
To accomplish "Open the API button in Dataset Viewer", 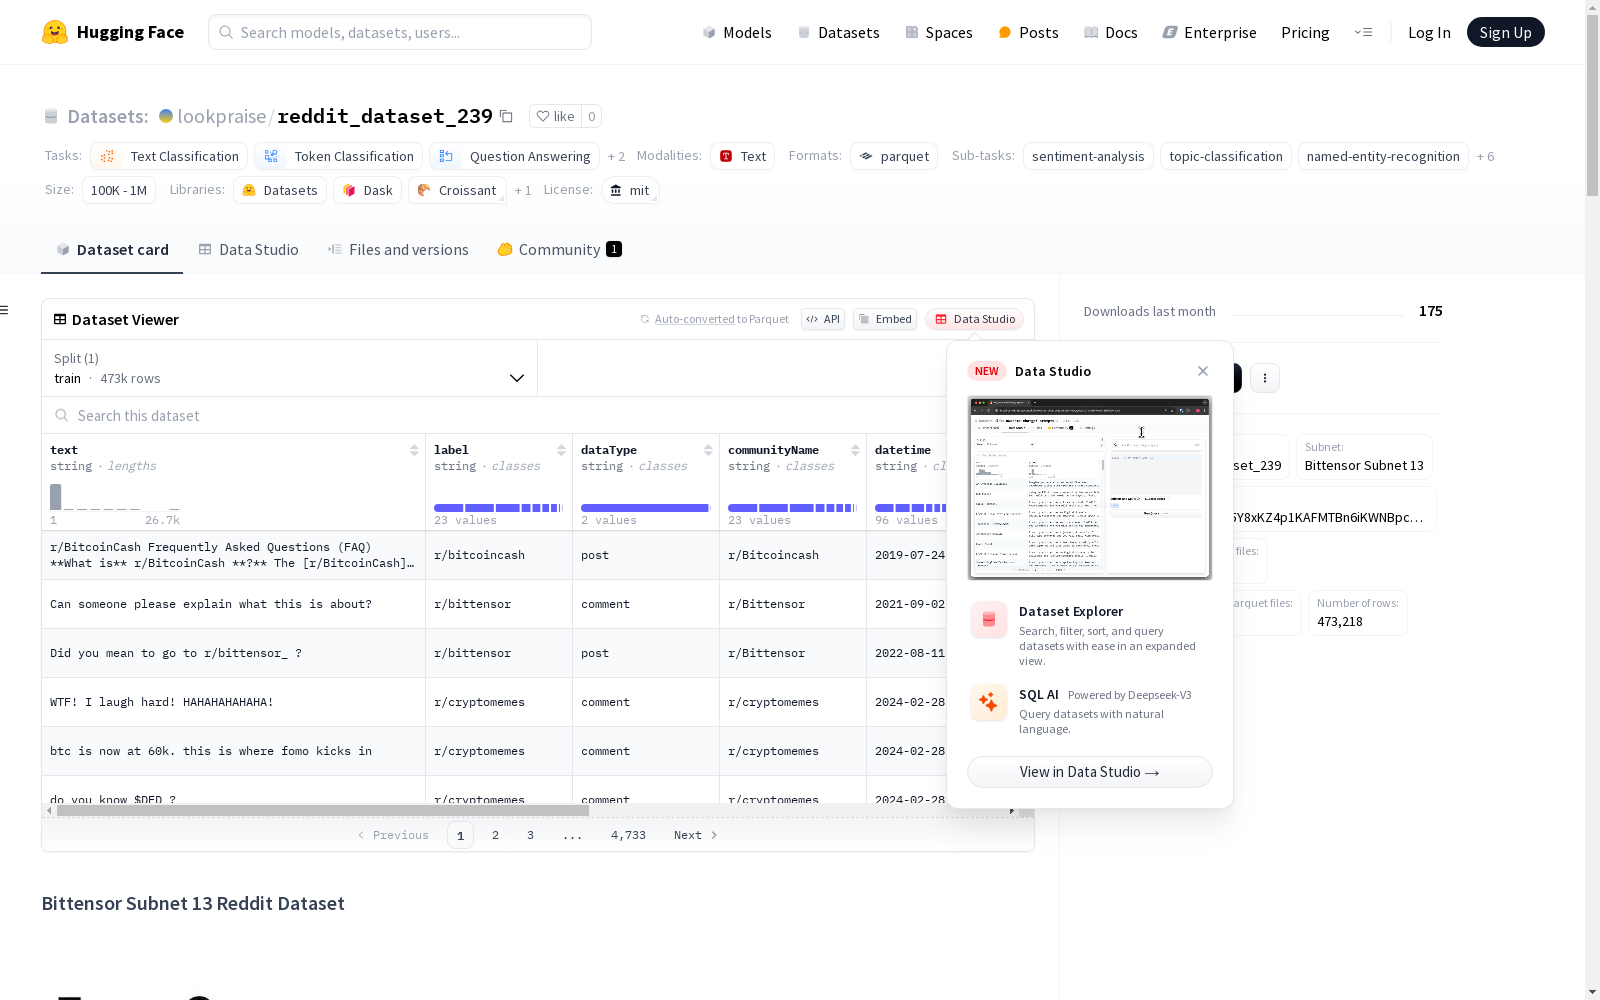I will click(x=823, y=319).
